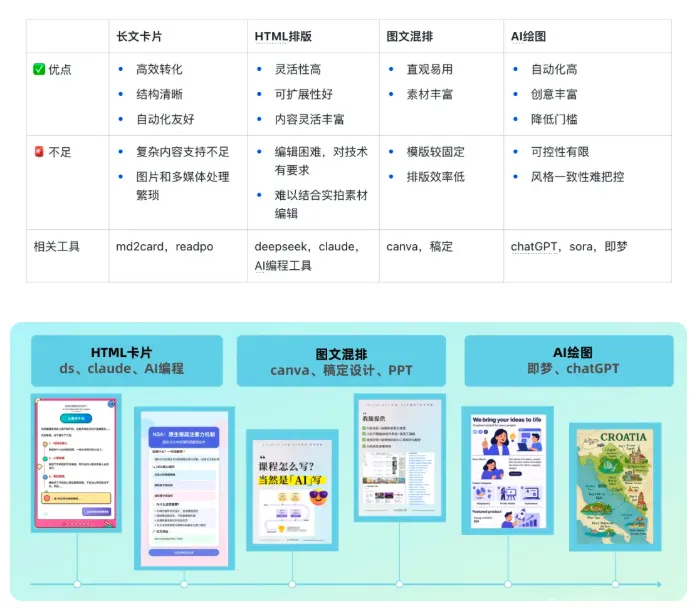The width and height of the screenshot is (692, 608).
Task: Click the timeline dot under the CROATIA map
Action: (x=615, y=584)
